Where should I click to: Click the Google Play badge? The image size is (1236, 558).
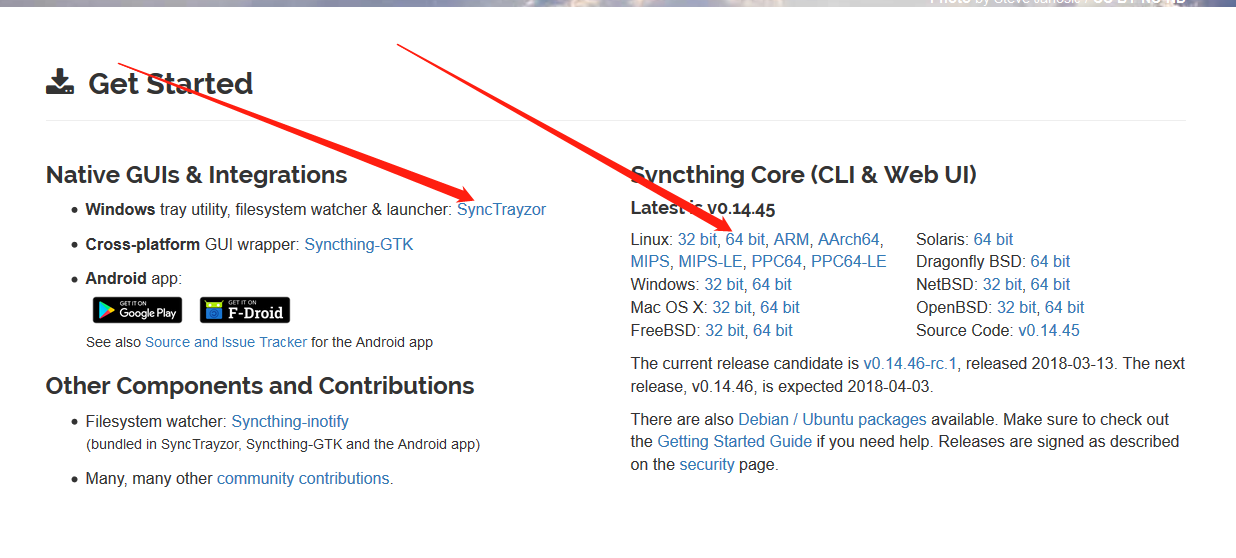click(x=137, y=310)
